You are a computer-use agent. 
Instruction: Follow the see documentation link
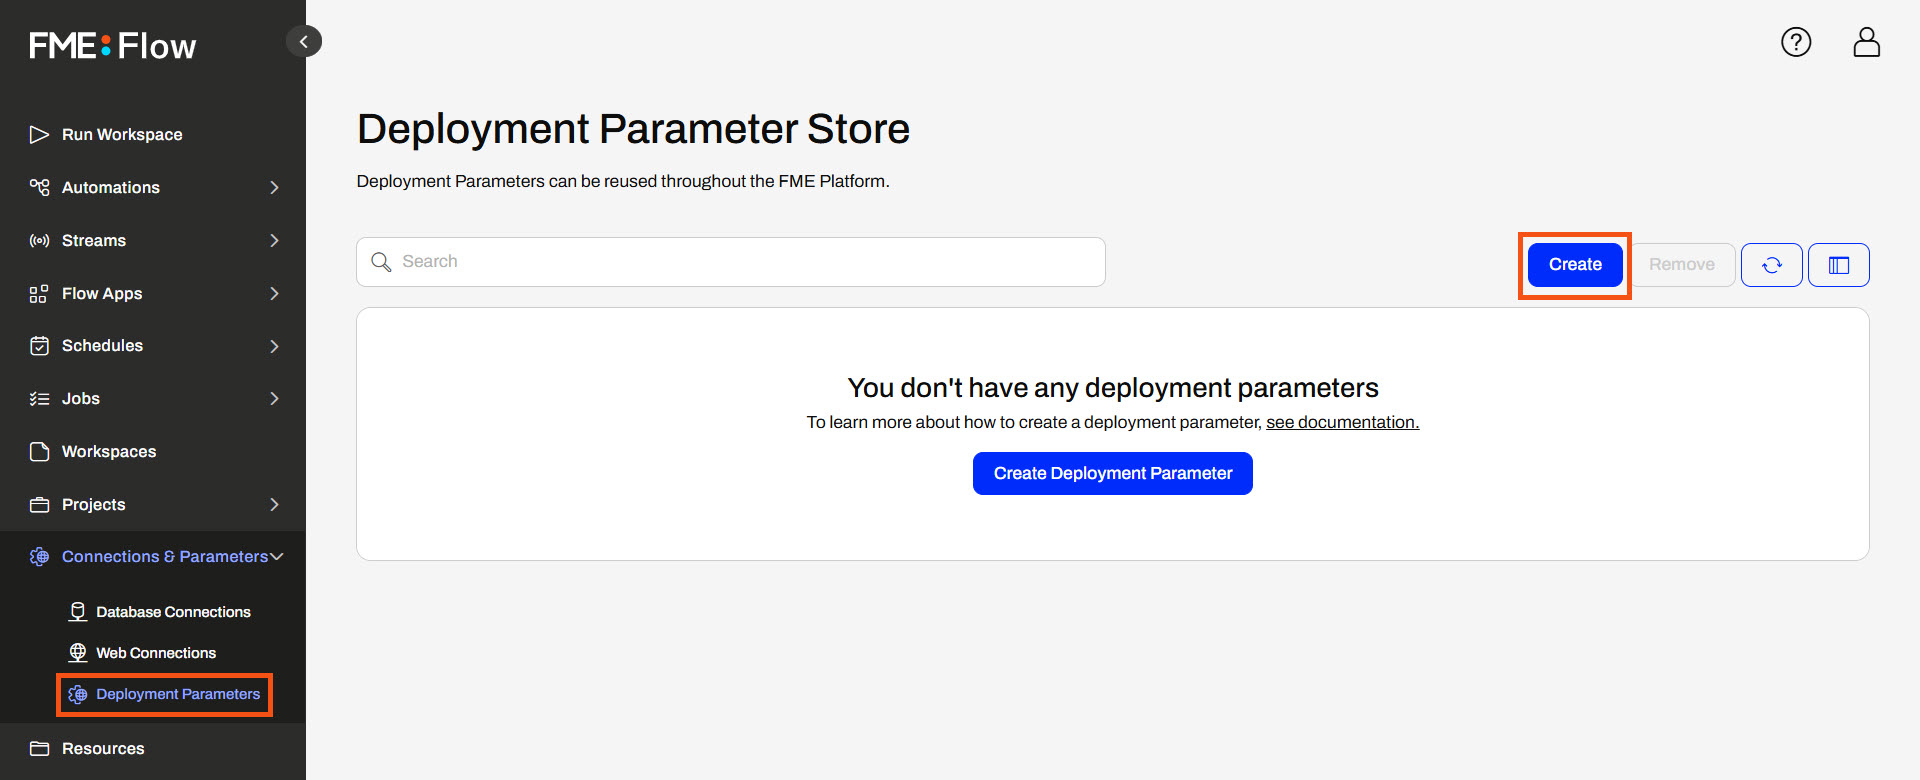coord(1342,422)
